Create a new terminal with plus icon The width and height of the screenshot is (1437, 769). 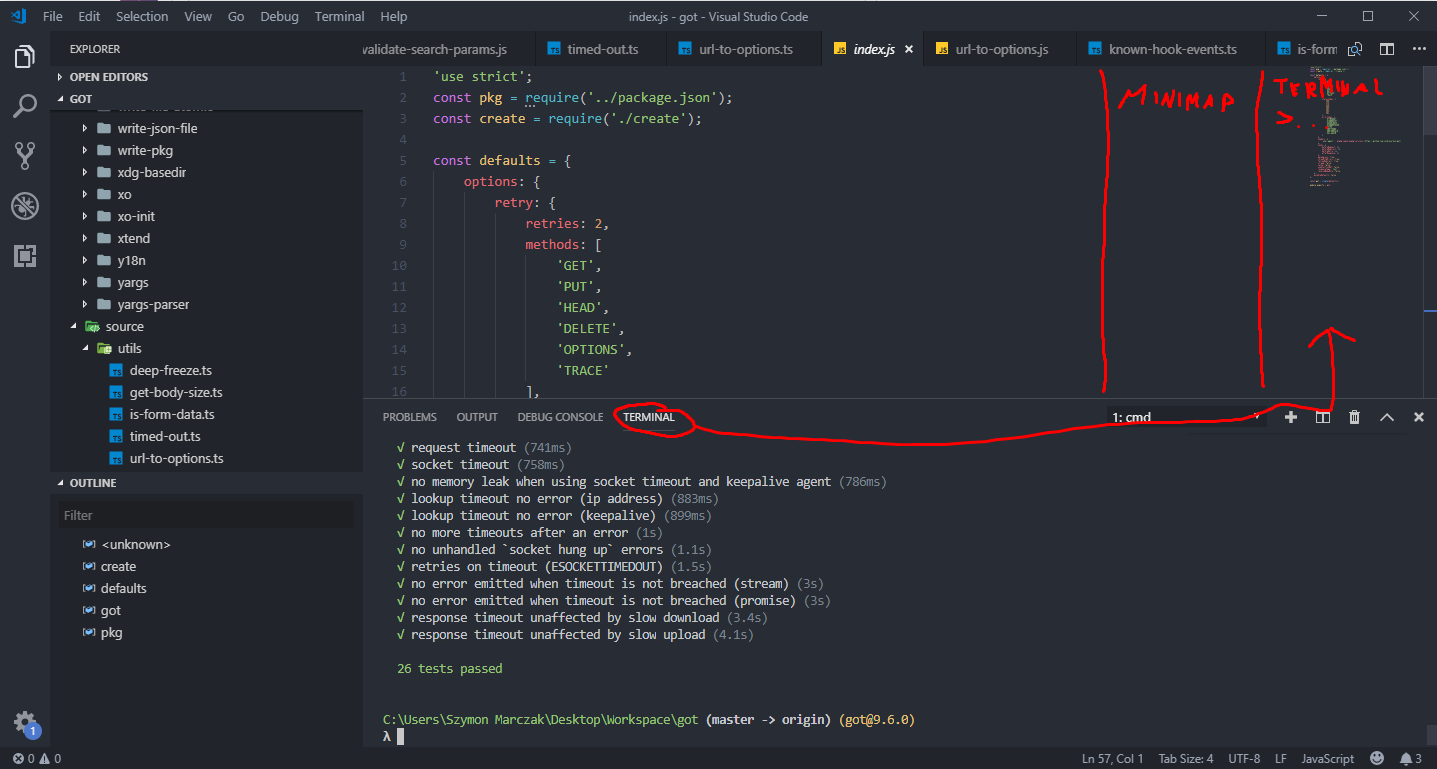coord(1291,417)
